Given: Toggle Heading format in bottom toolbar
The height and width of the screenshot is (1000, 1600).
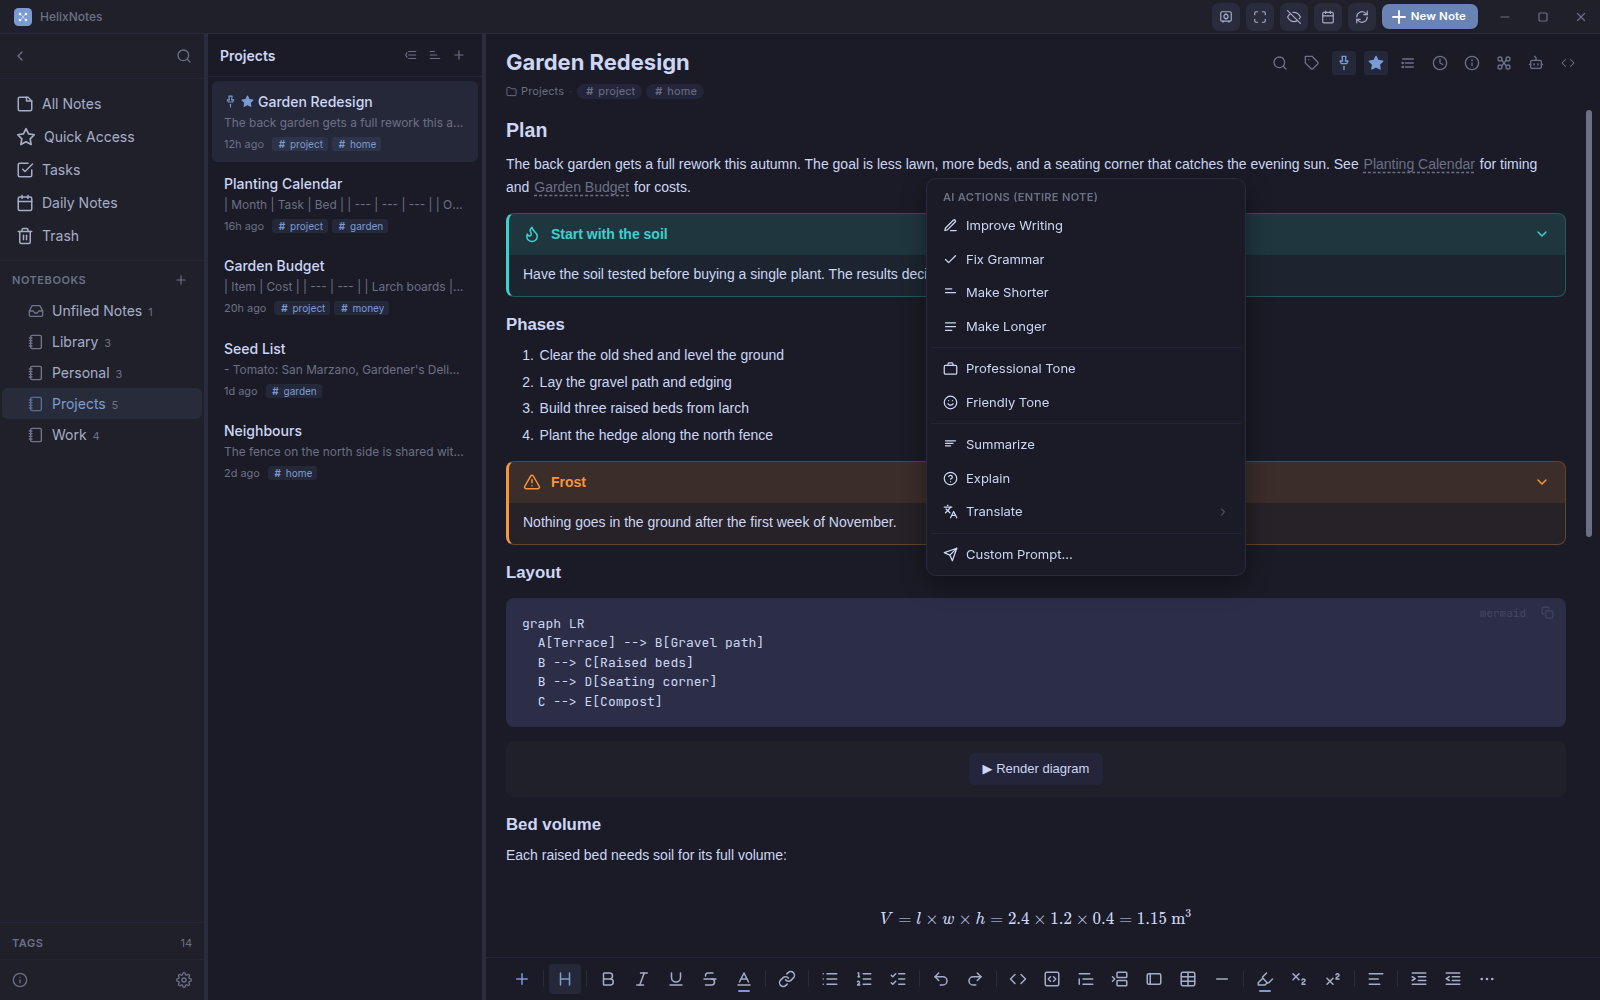Looking at the screenshot, I should click(565, 979).
